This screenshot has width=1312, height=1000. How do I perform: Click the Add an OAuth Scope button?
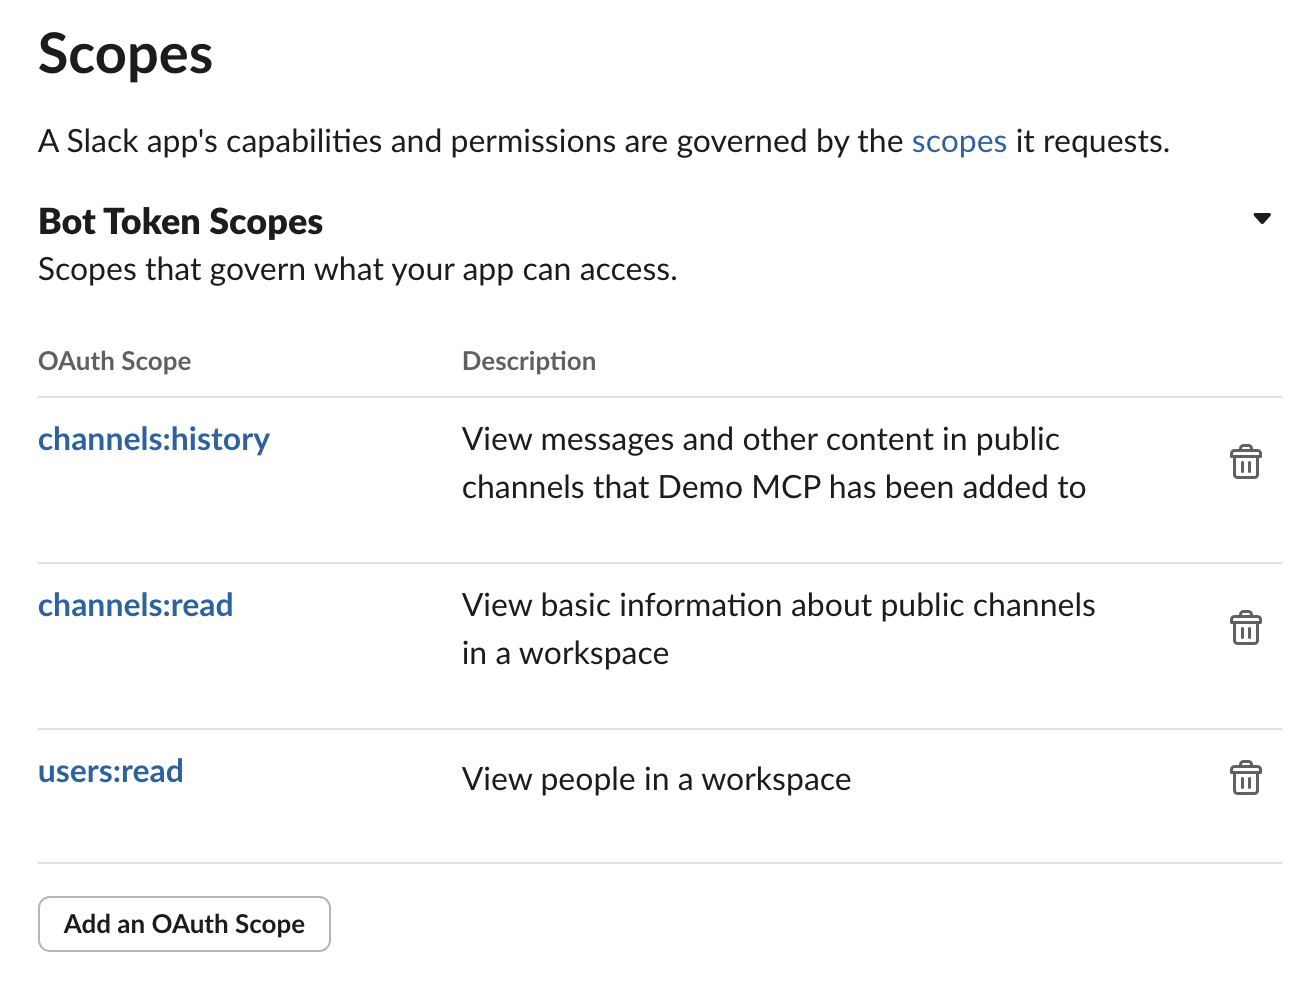coord(184,924)
